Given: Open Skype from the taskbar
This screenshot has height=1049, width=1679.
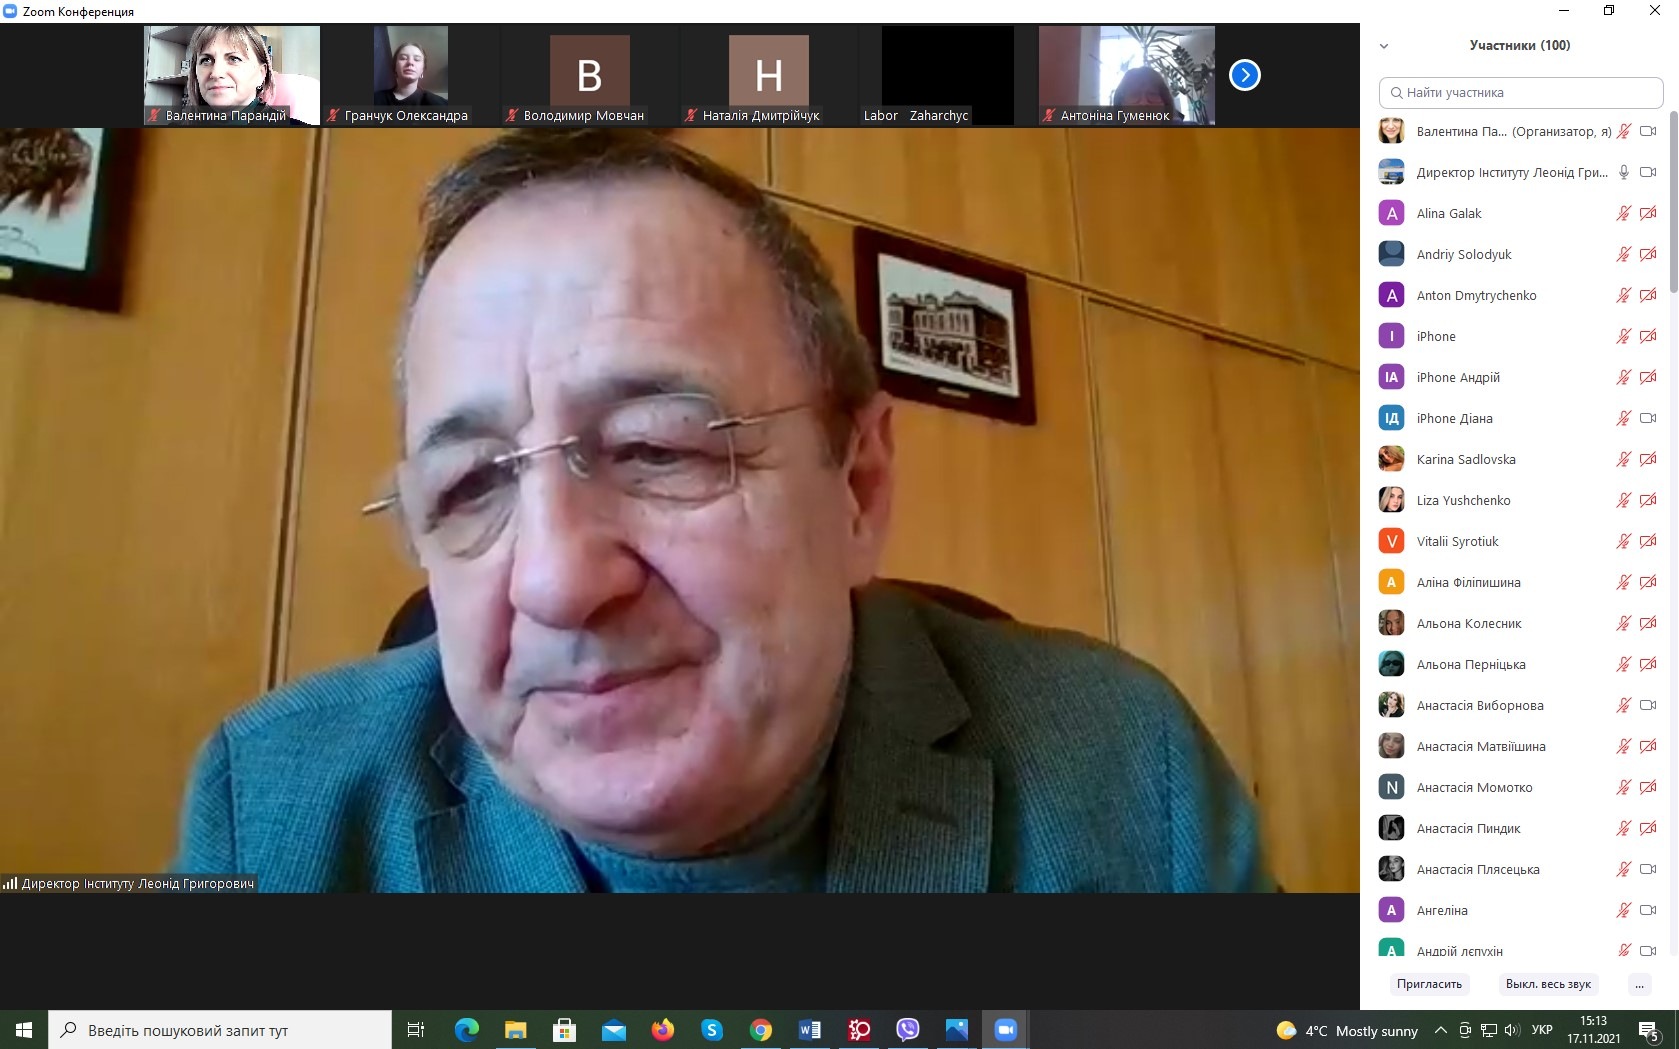Looking at the screenshot, I should point(711,1030).
